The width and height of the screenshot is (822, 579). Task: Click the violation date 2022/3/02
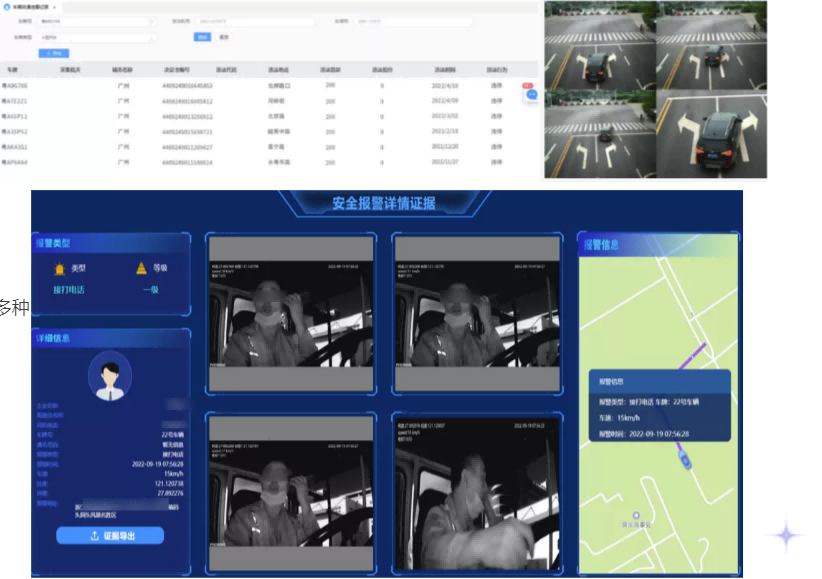pos(445,116)
